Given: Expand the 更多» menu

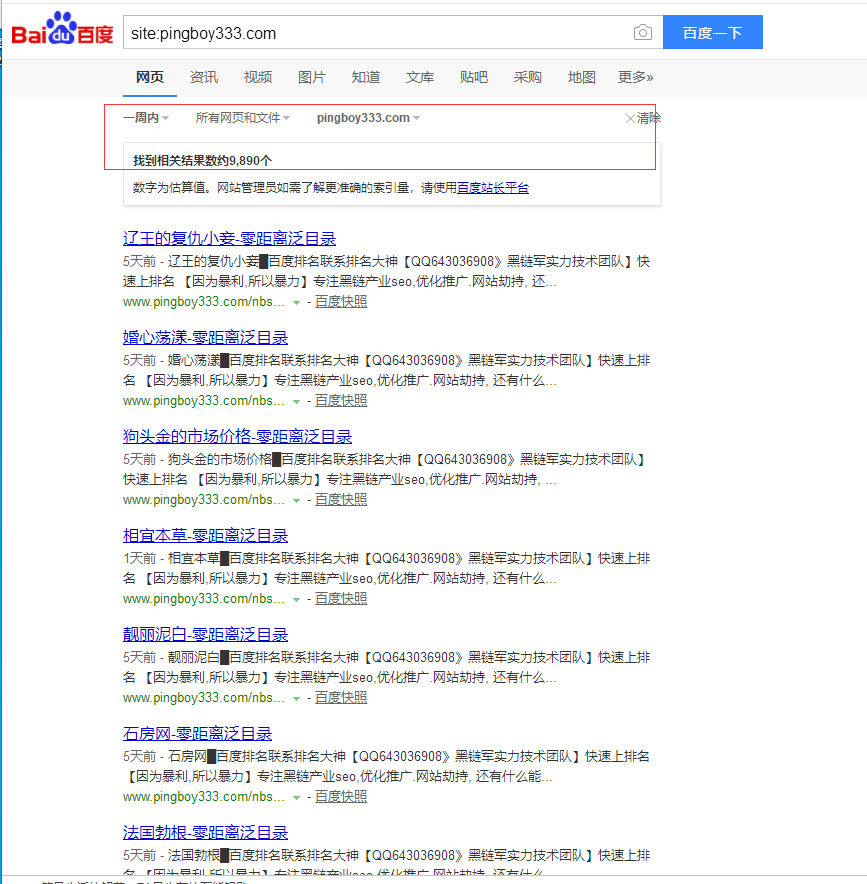Looking at the screenshot, I should pos(636,77).
